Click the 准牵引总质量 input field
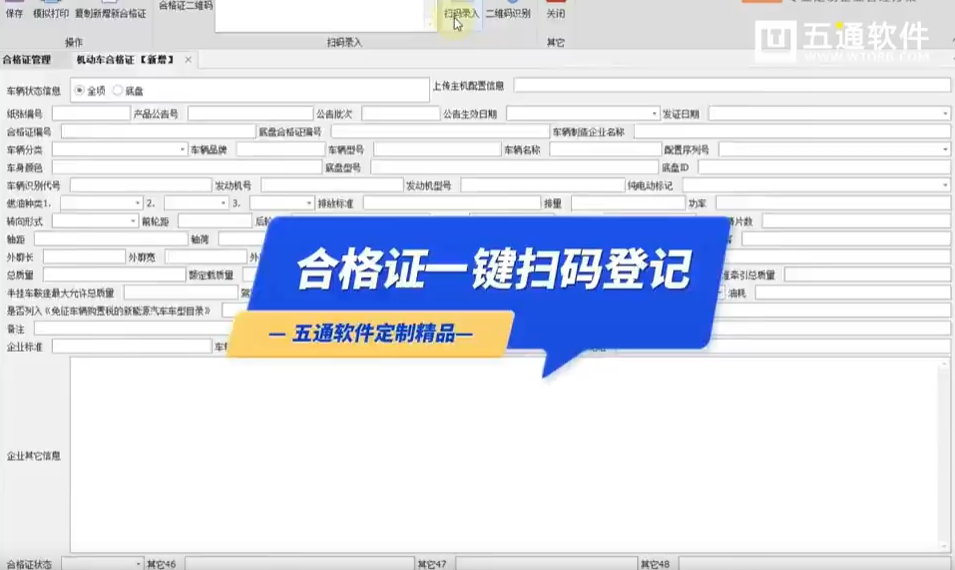The image size is (955, 570). [x=867, y=275]
